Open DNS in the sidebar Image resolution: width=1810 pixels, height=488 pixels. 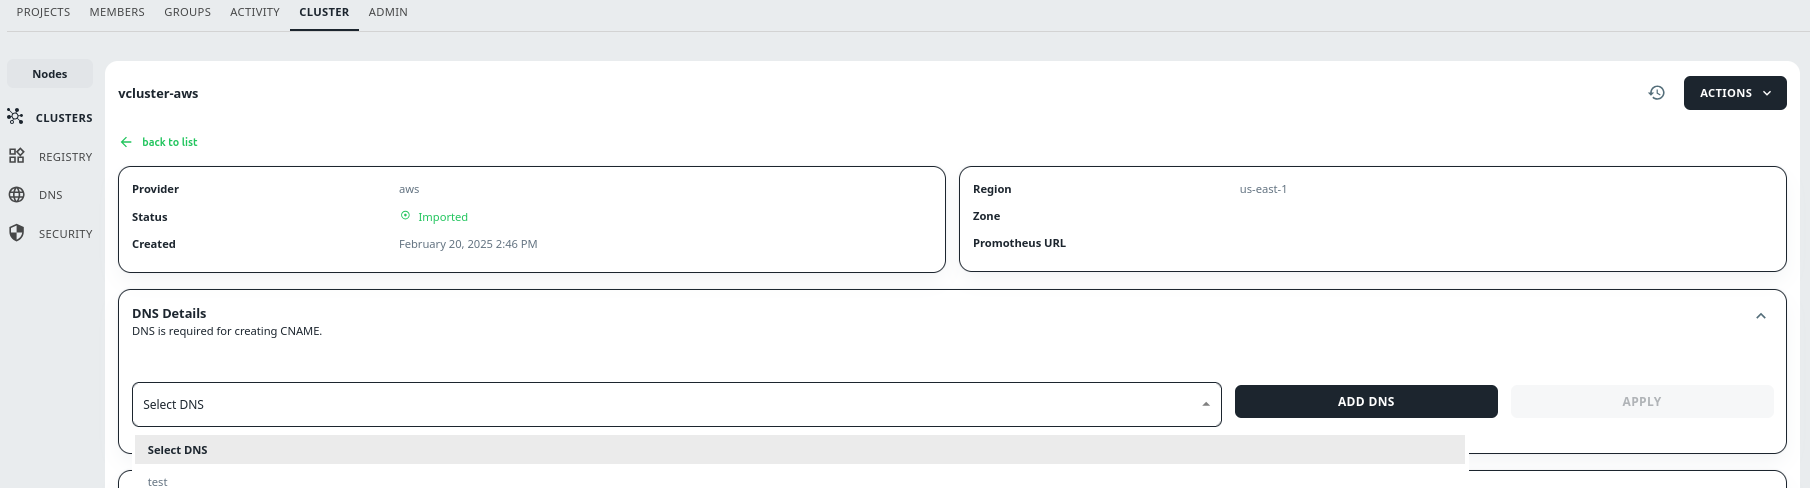tap(51, 195)
